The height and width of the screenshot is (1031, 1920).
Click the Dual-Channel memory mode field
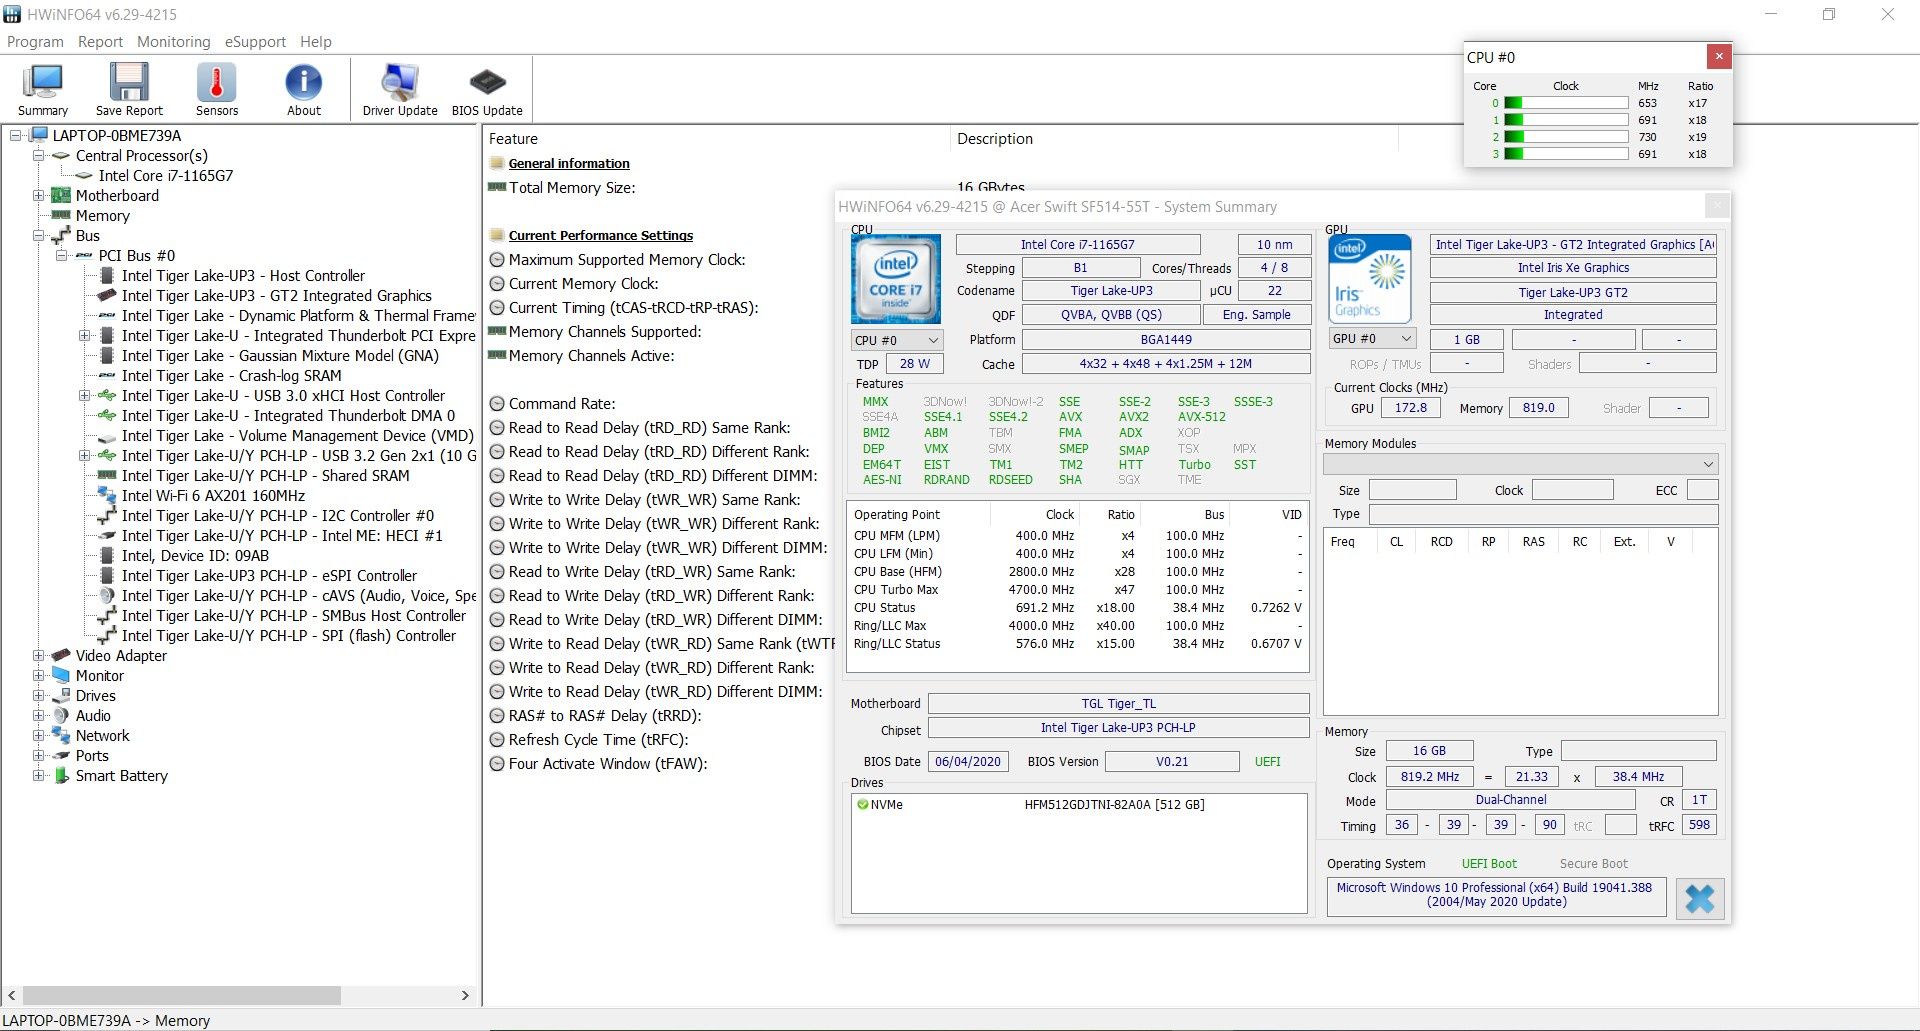pos(1510,800)
